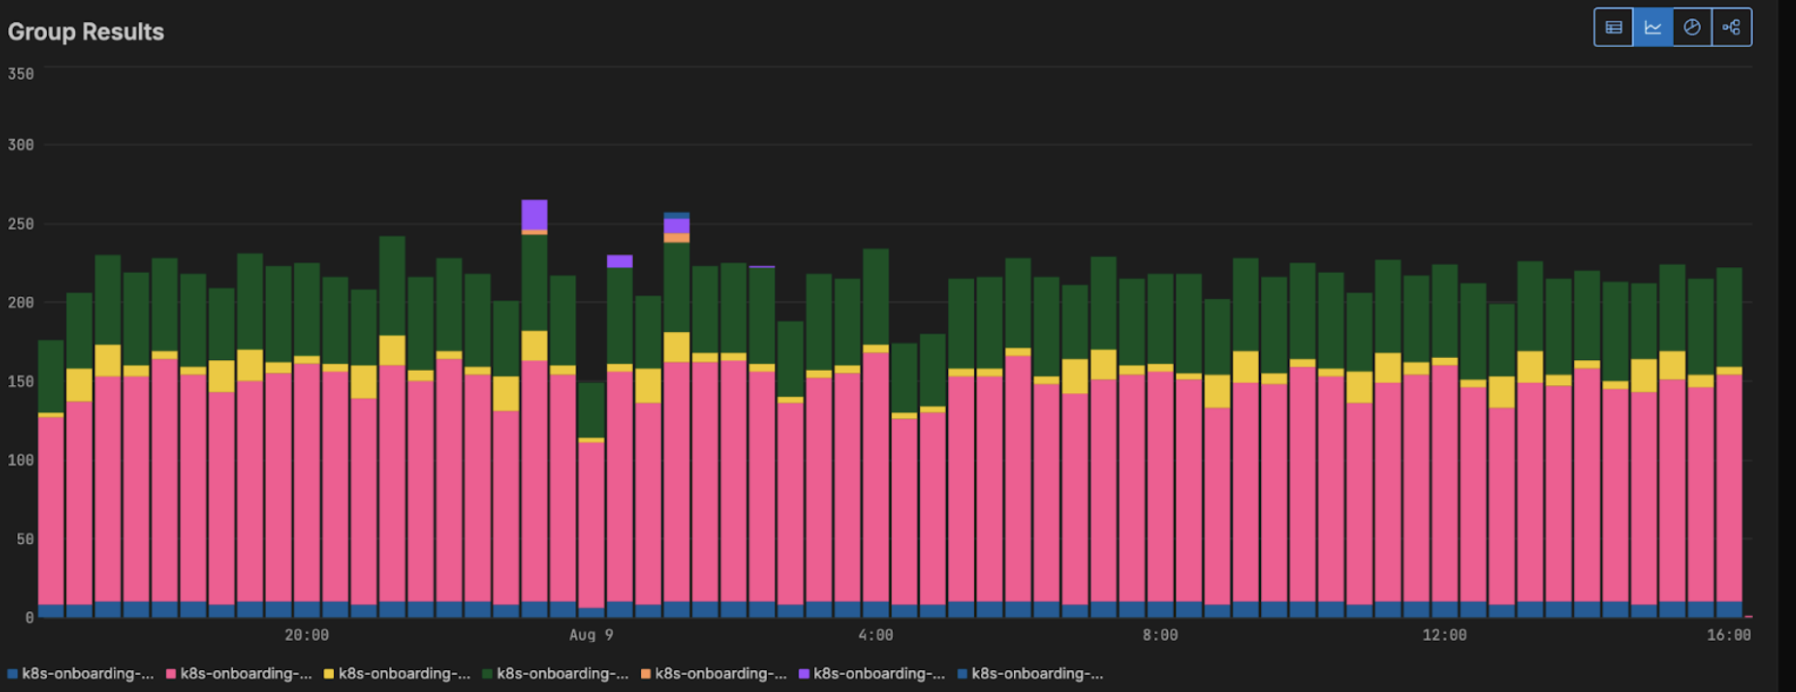Toggle the yellow k8s-onboarding legend series
Viewport: 1796px width, 692px height.
point(396,674)
